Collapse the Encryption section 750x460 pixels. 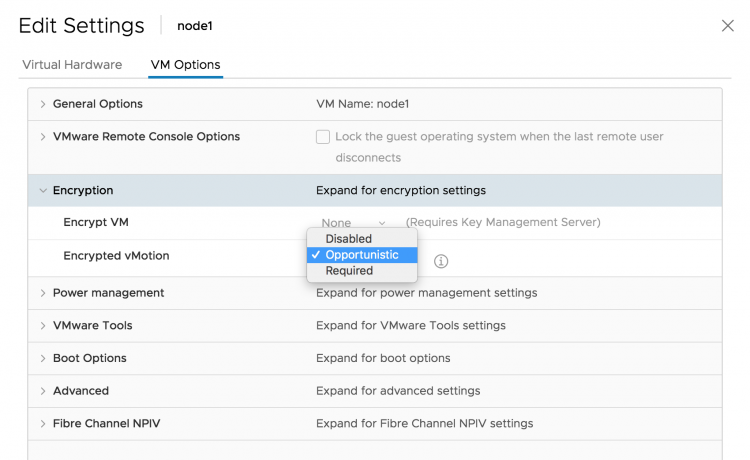pos(43,191)
